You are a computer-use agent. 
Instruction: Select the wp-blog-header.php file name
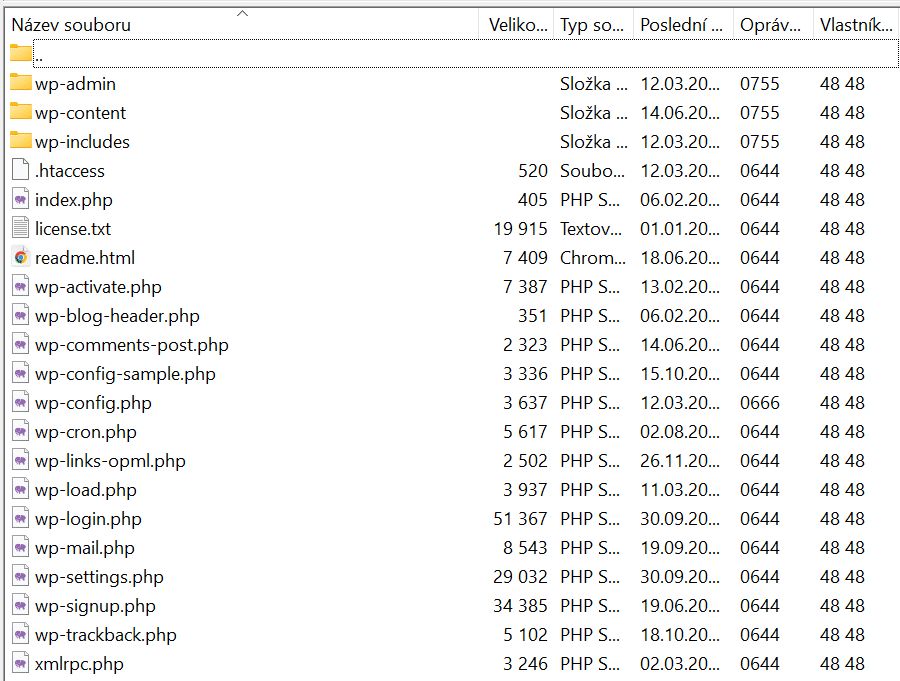[117, 316]
